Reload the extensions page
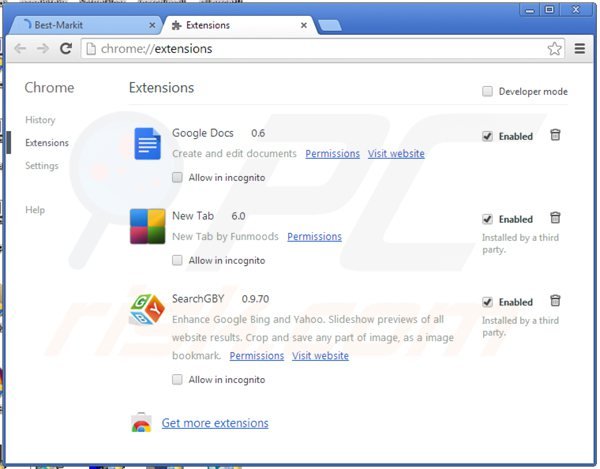The image size is (600, 469). 66,49
